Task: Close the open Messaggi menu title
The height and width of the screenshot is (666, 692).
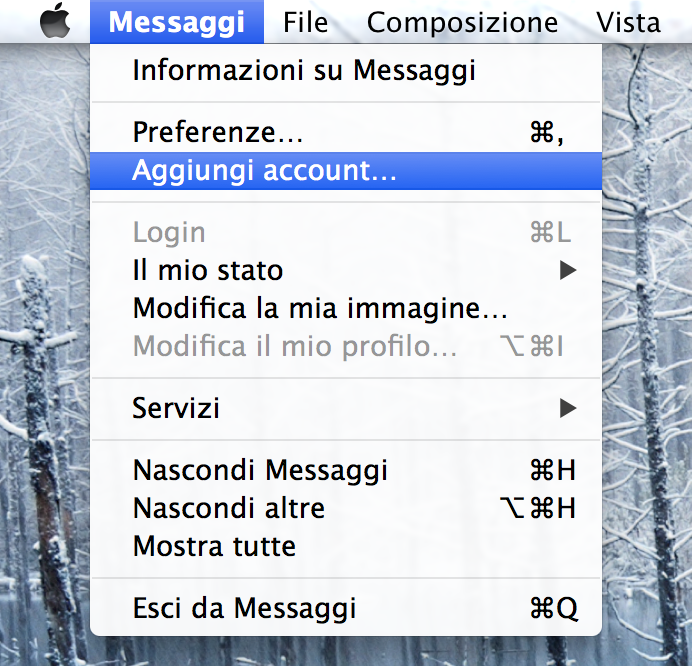Action: click(177, 22)
